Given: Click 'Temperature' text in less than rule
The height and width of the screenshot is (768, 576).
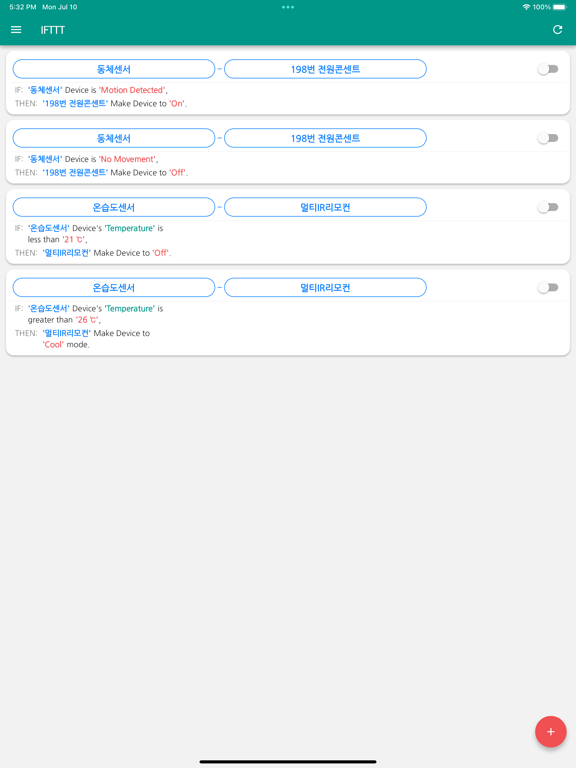Looking at the screenshot, I should click(130, 228).
